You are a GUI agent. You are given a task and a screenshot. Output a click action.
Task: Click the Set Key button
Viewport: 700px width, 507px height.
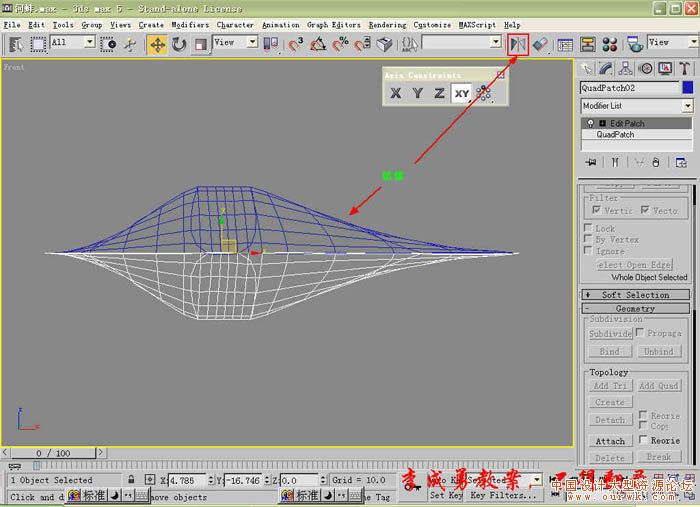coord(446,495)
